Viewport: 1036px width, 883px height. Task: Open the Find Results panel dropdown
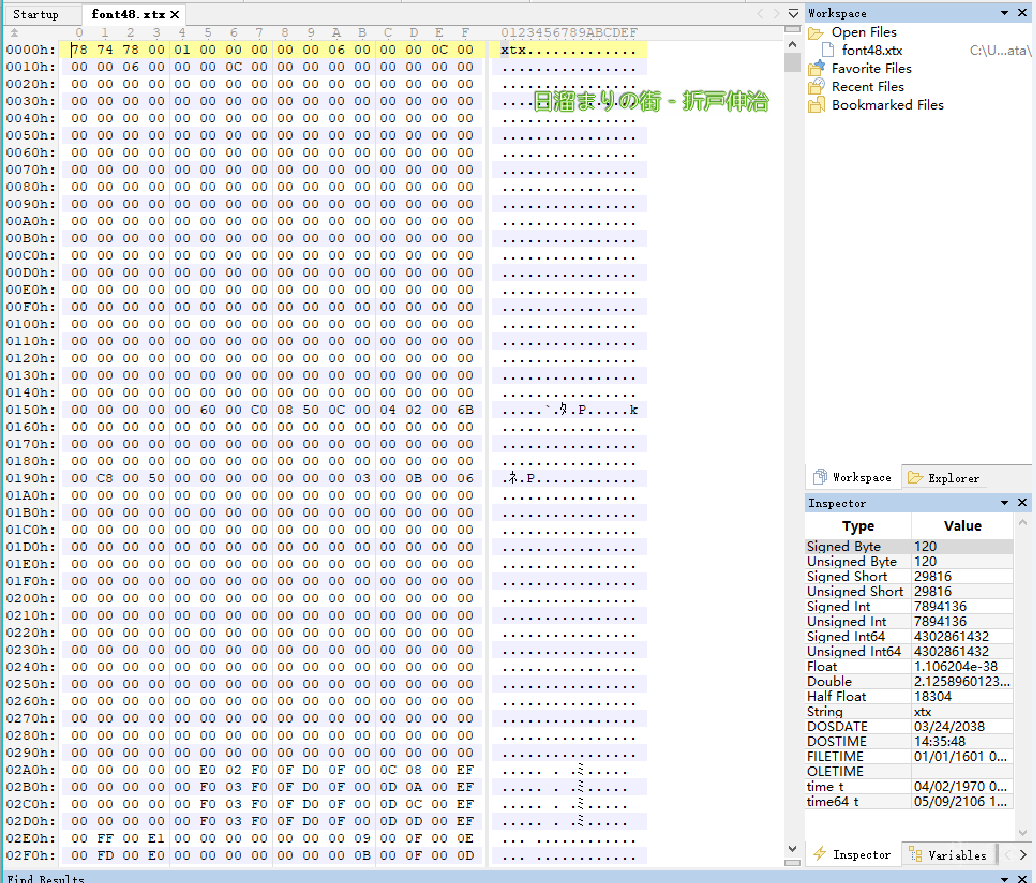pos(1004,878)
